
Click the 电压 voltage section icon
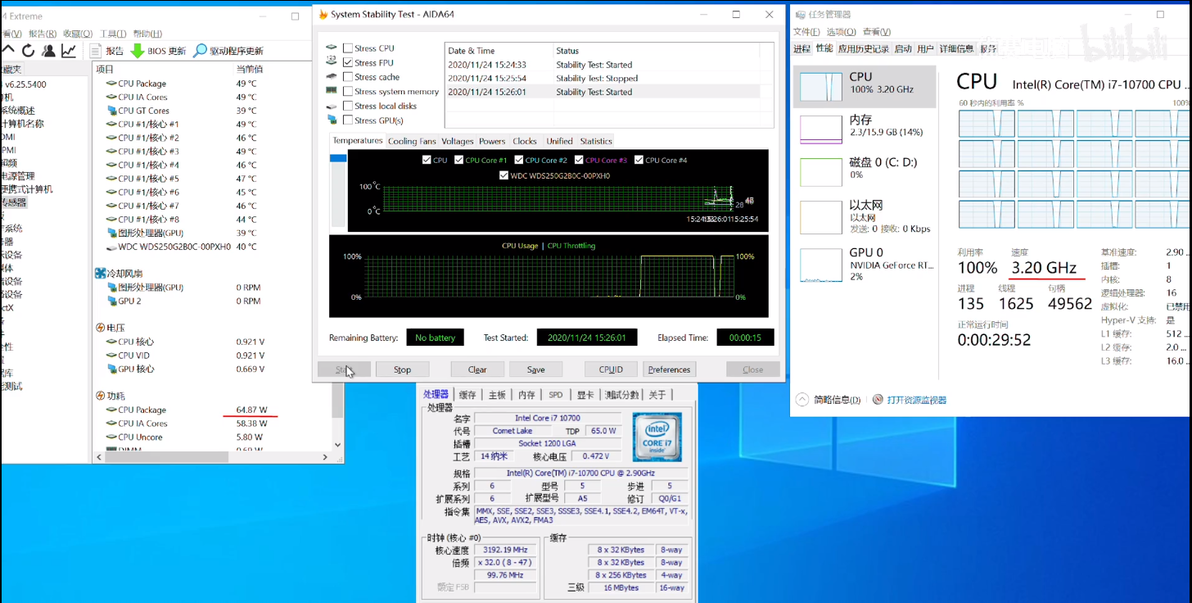click(100, 328)
